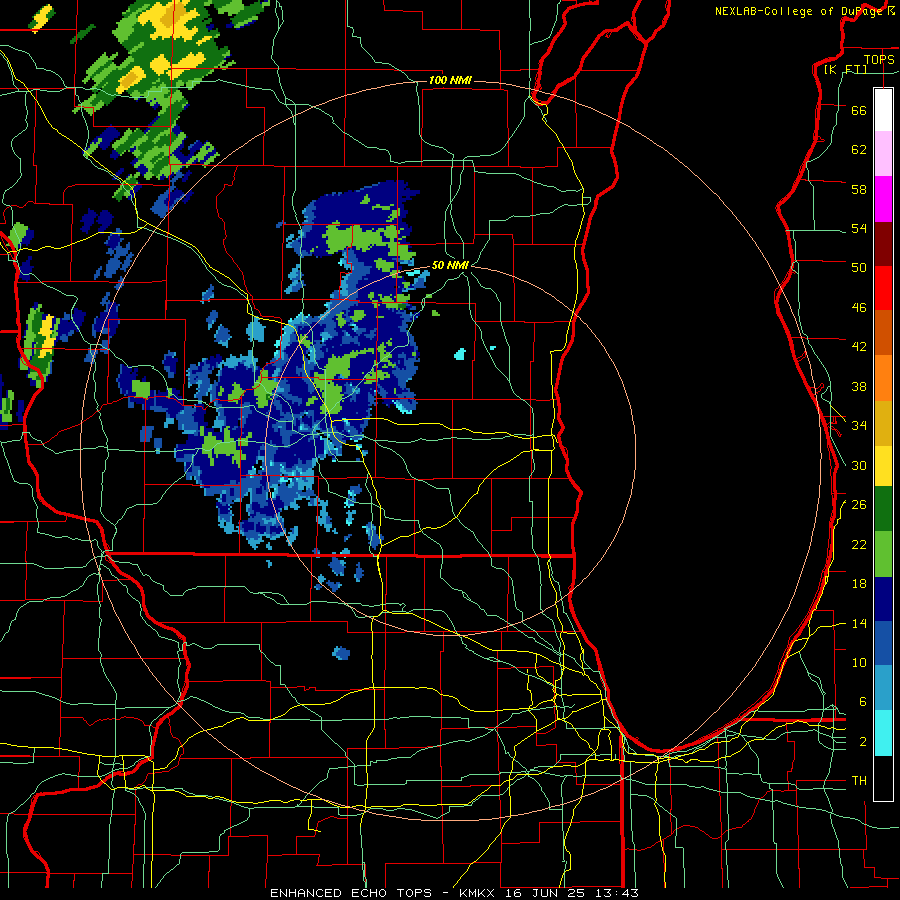Pick the navy blue legend swatch
Image resolution: width=900 pixels, height=900 pixels.
point(883,599)
